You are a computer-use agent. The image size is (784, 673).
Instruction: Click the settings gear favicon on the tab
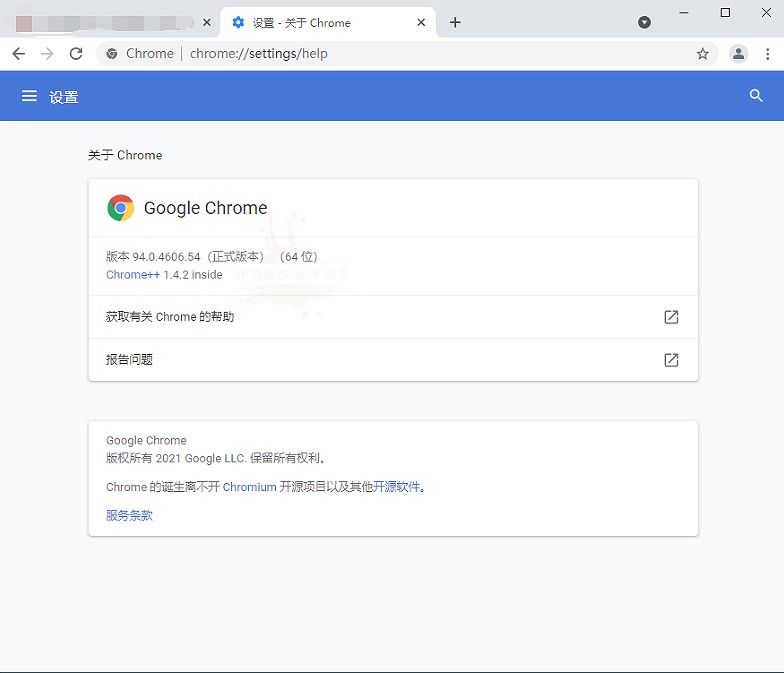pos(238,22)
